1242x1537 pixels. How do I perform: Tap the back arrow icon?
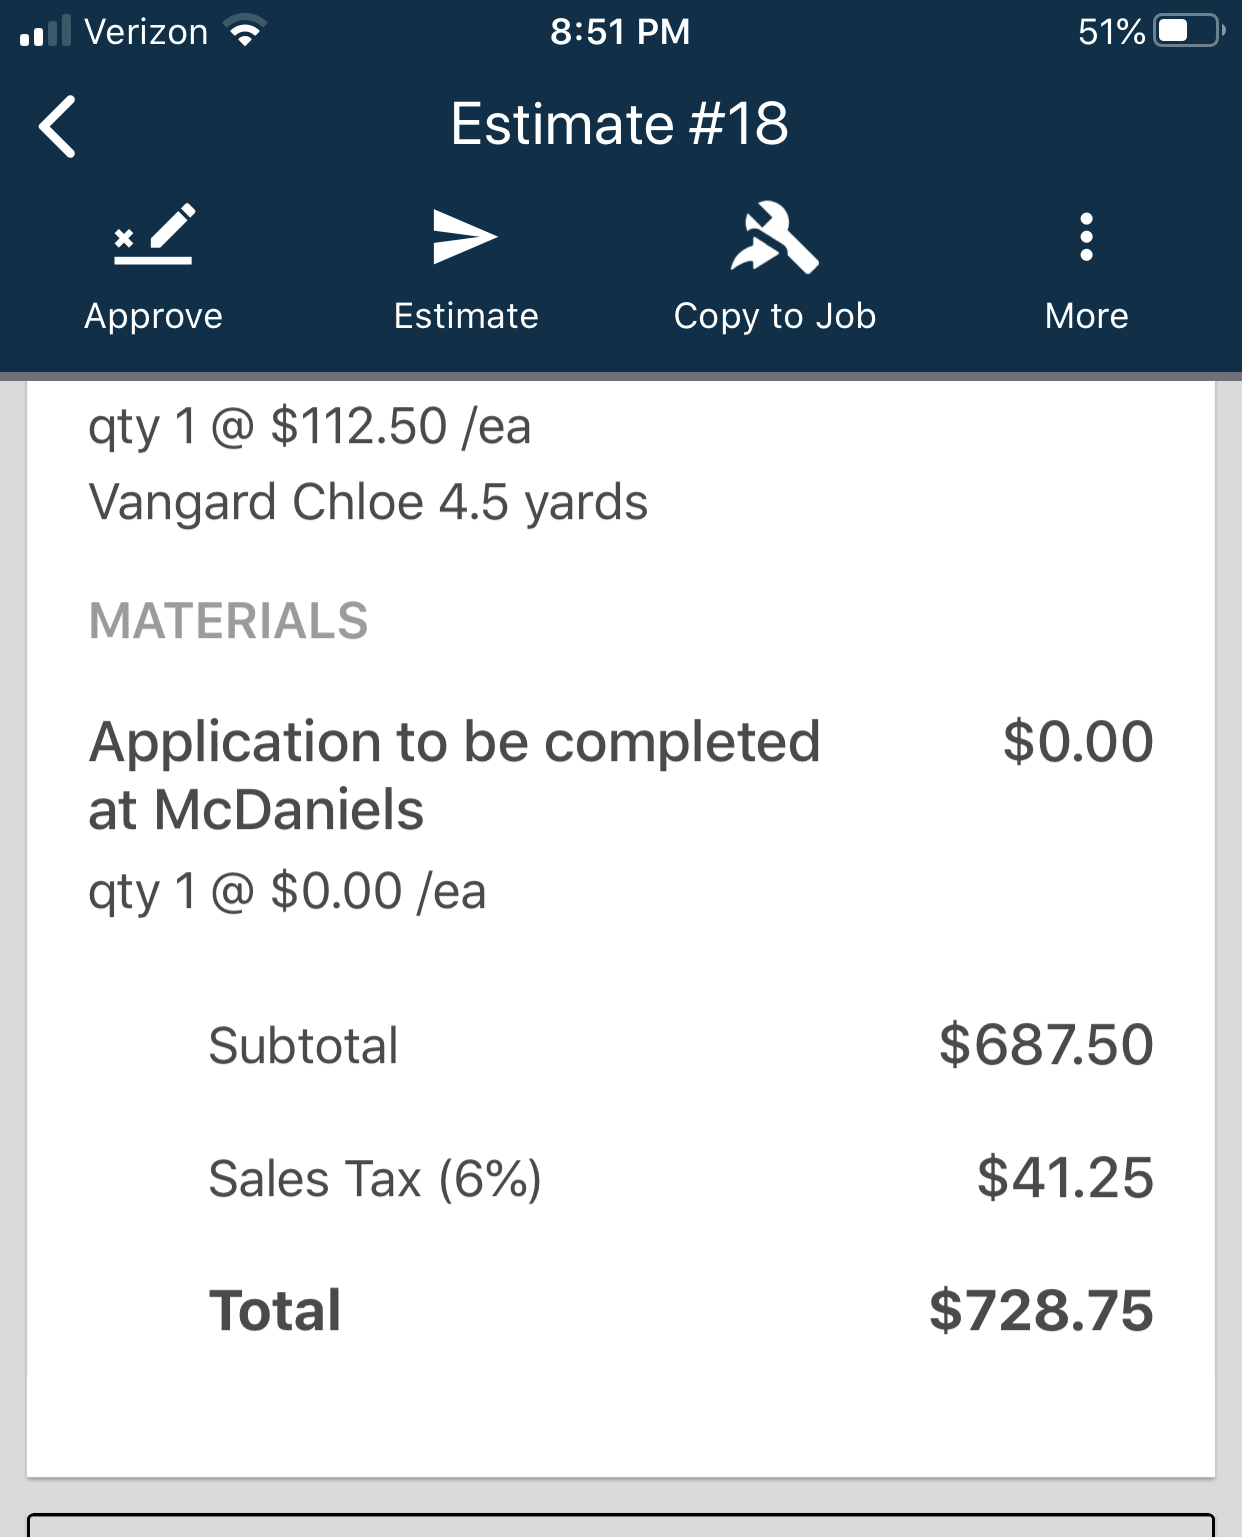58,127
